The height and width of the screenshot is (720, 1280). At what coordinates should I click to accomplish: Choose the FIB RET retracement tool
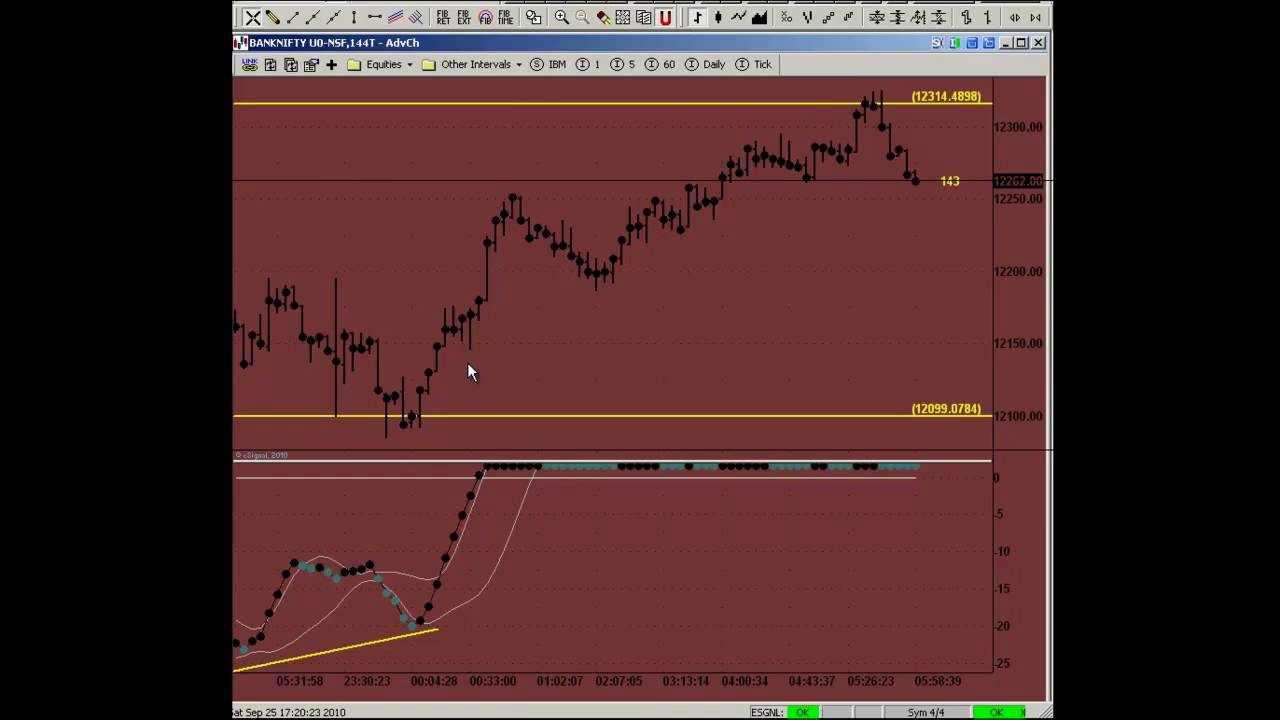click(443, 17)
